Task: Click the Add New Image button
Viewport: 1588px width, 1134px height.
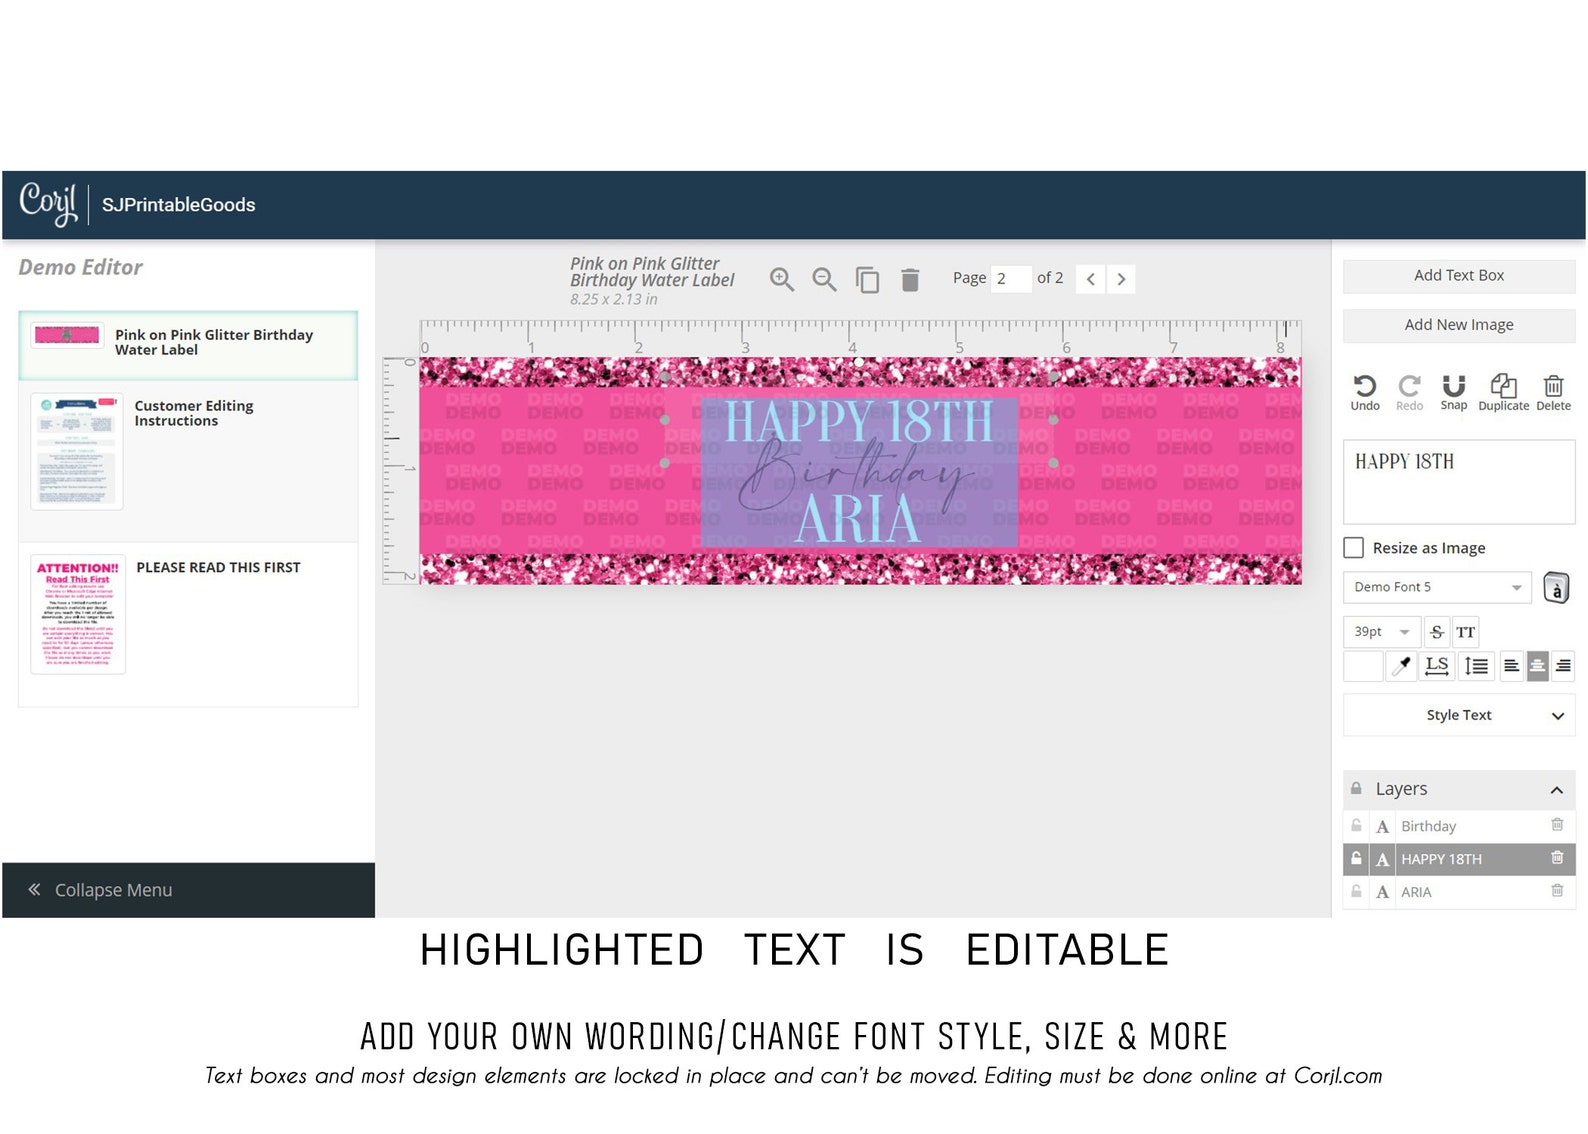Action: (x=1458, y=325)
